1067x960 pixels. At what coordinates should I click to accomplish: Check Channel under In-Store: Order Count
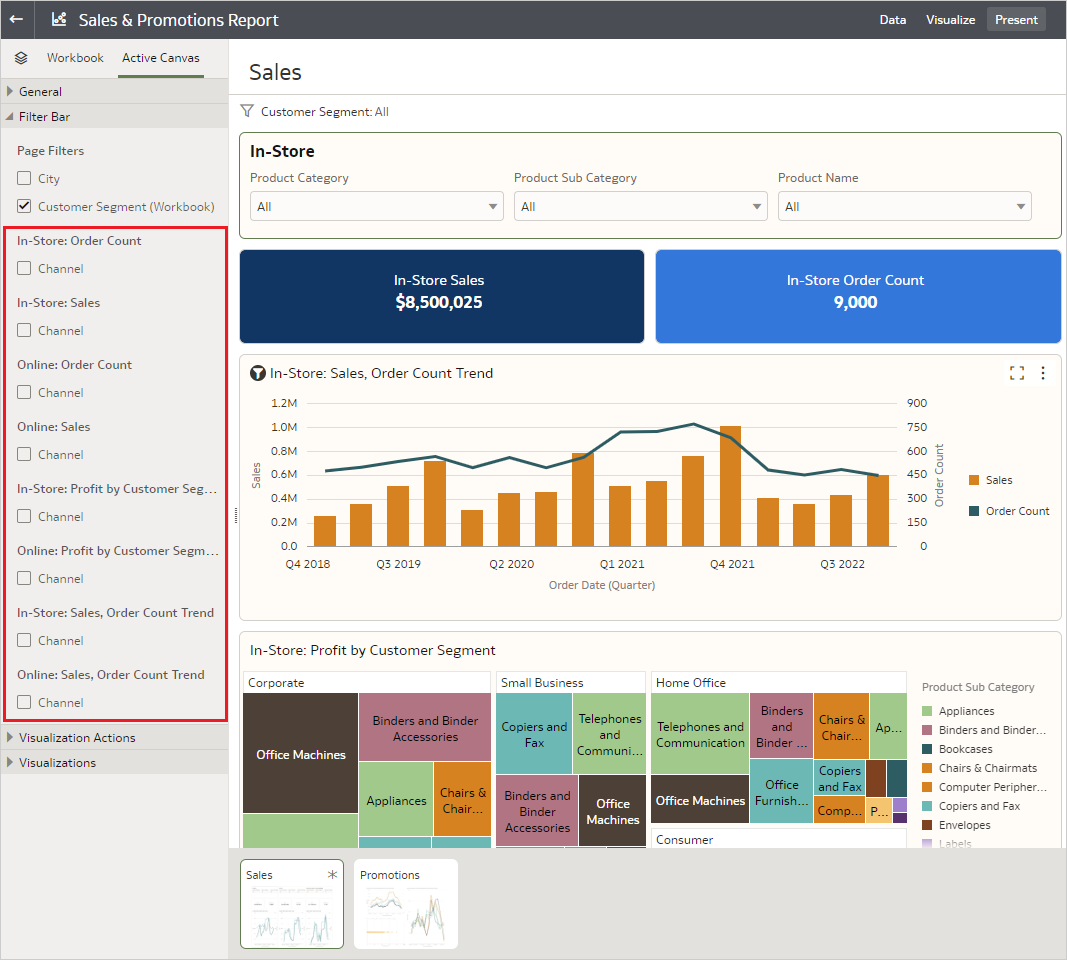coord(25,269)
